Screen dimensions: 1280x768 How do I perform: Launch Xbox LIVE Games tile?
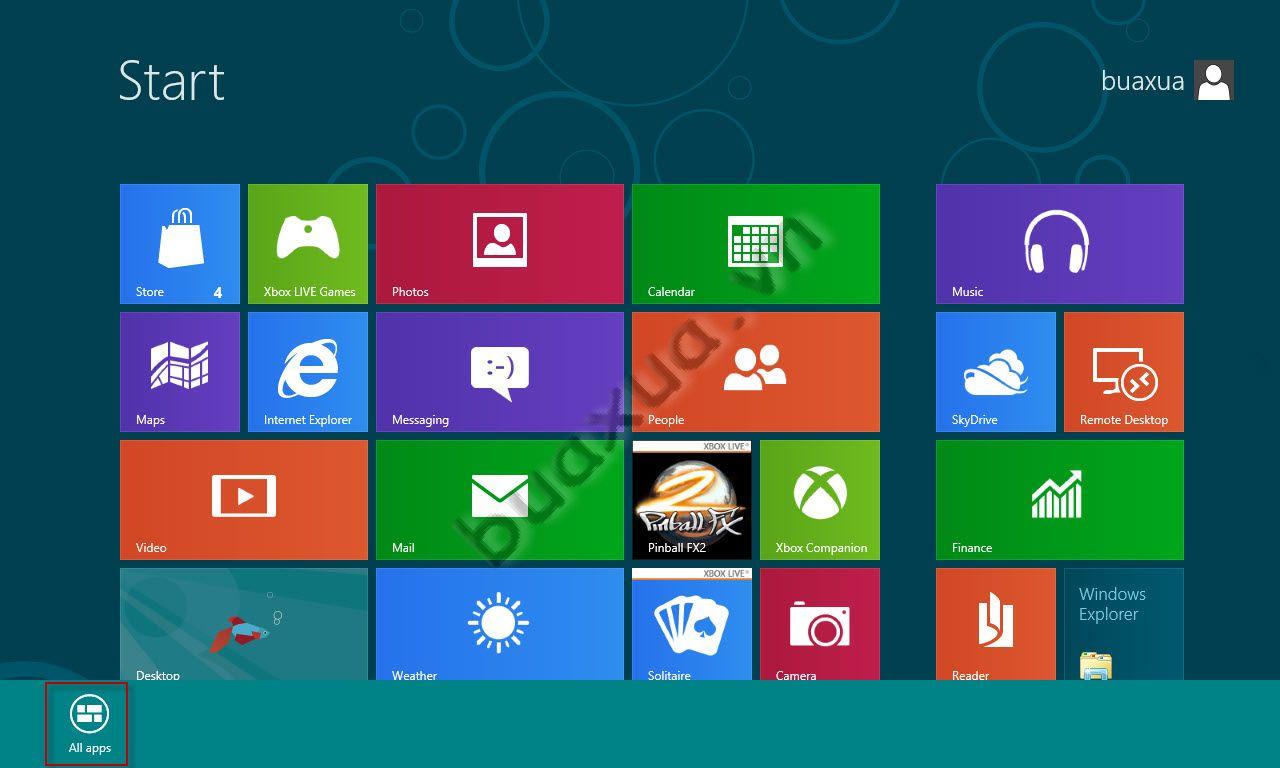click(x=308, y=244)
